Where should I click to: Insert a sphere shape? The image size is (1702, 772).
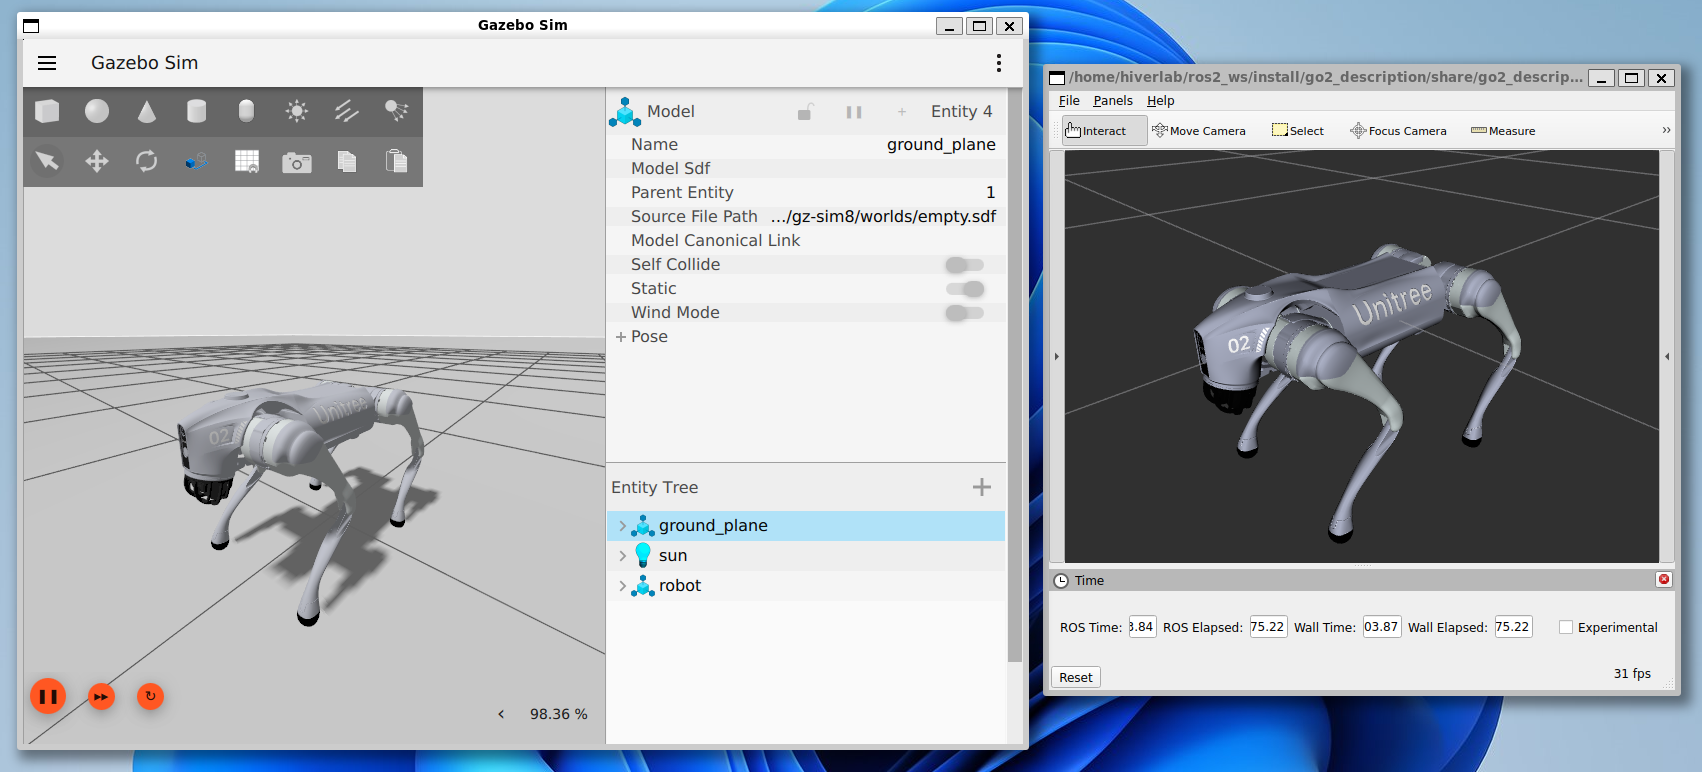(x=97, y=111)
